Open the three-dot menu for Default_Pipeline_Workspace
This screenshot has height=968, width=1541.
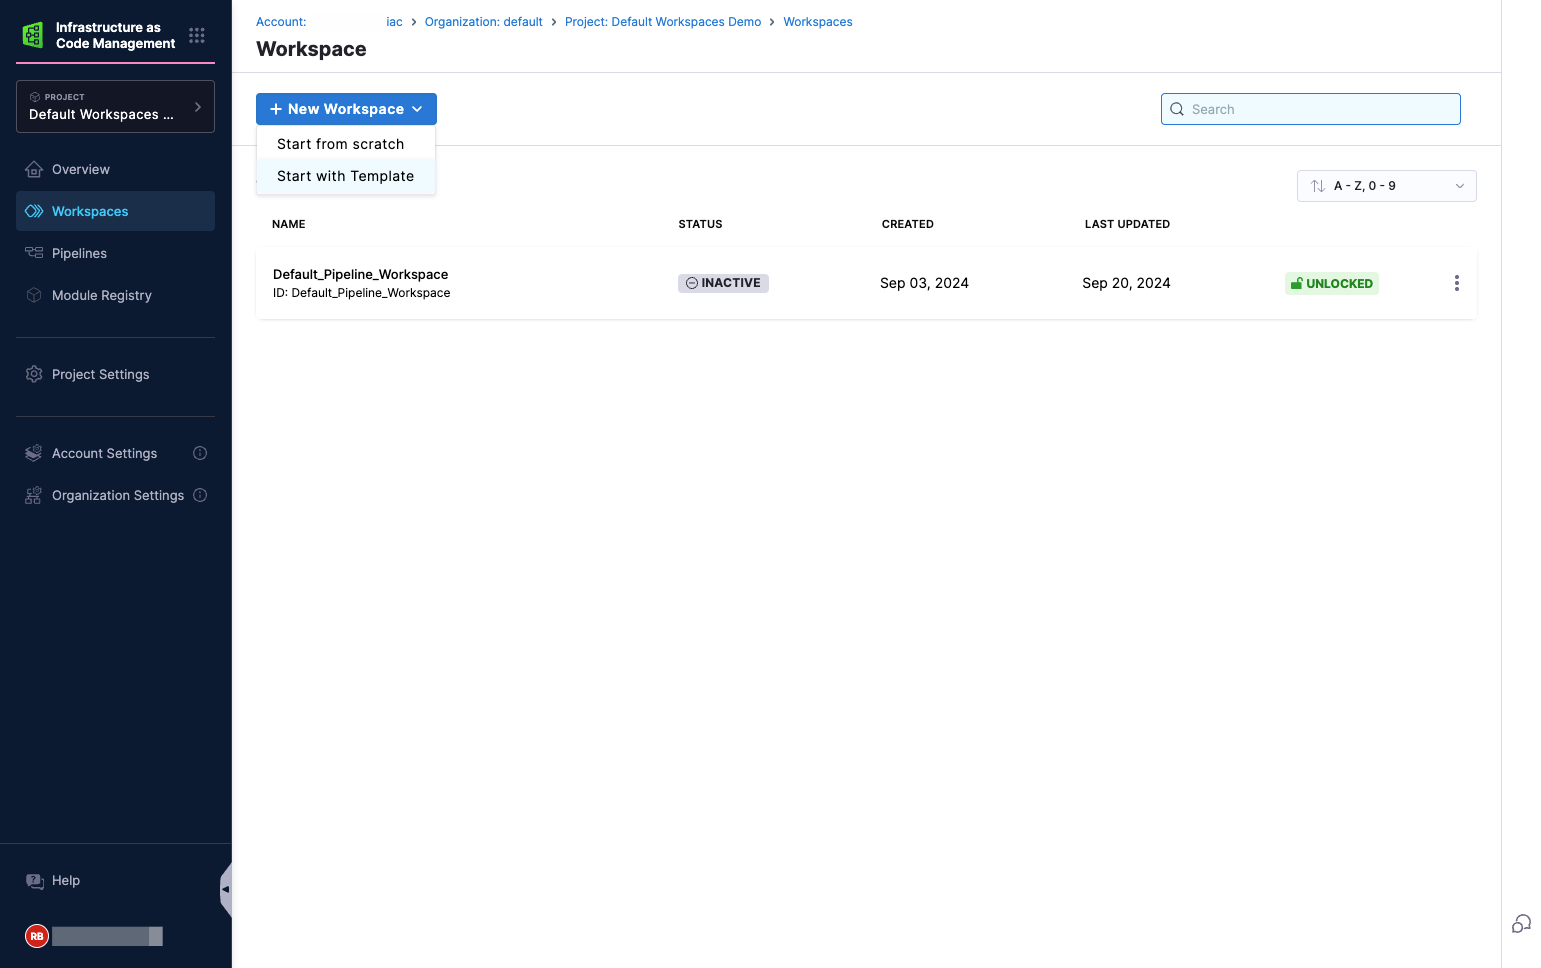(1456, 283)
